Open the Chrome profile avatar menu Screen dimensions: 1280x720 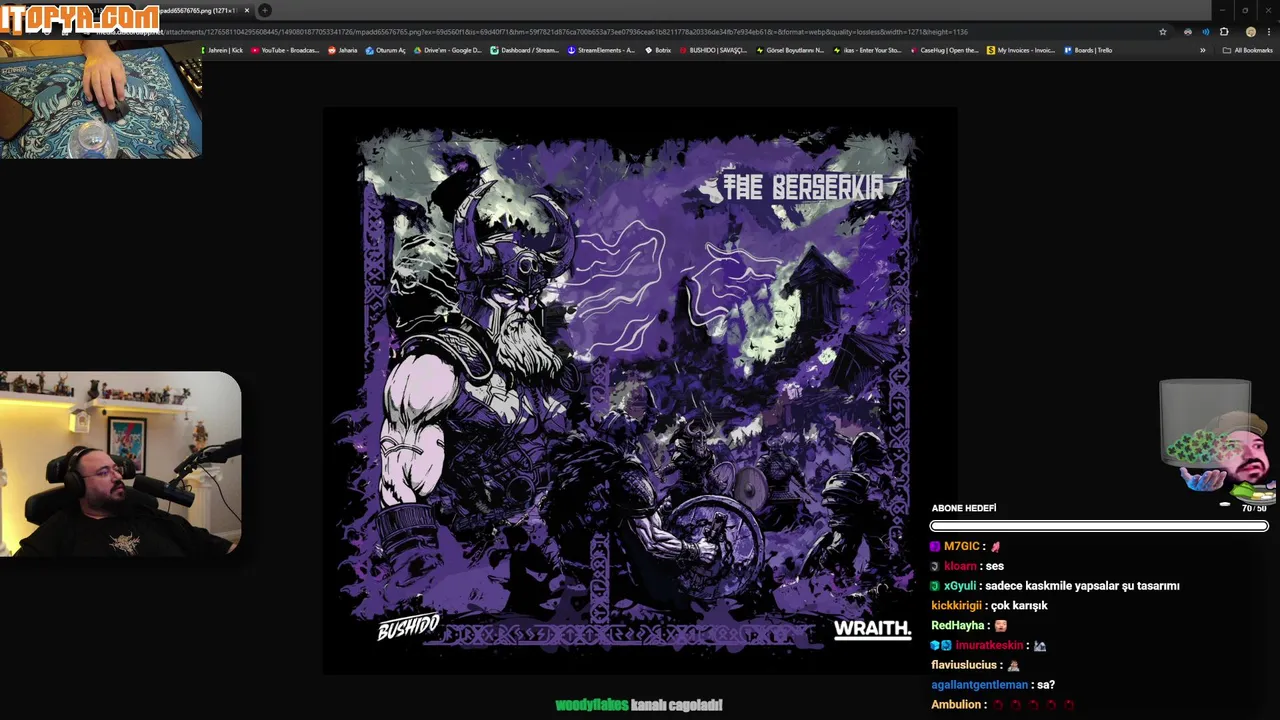point(1250,32)
